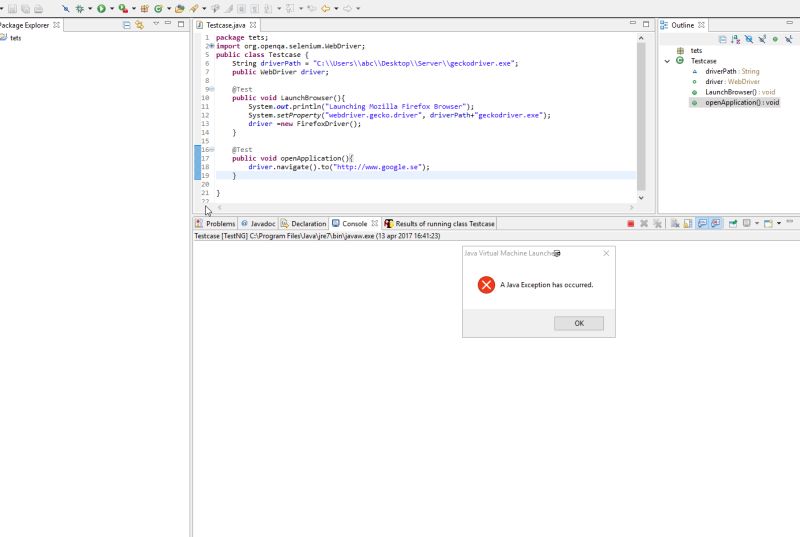Click the Save icon in toolbar
Viewport: 800px width, 537px height.
12,9
